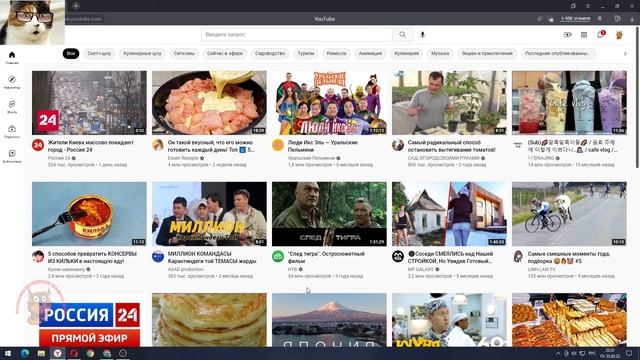
Task: Select the 'Ситкомы' chip
Action: pos(184,53)
